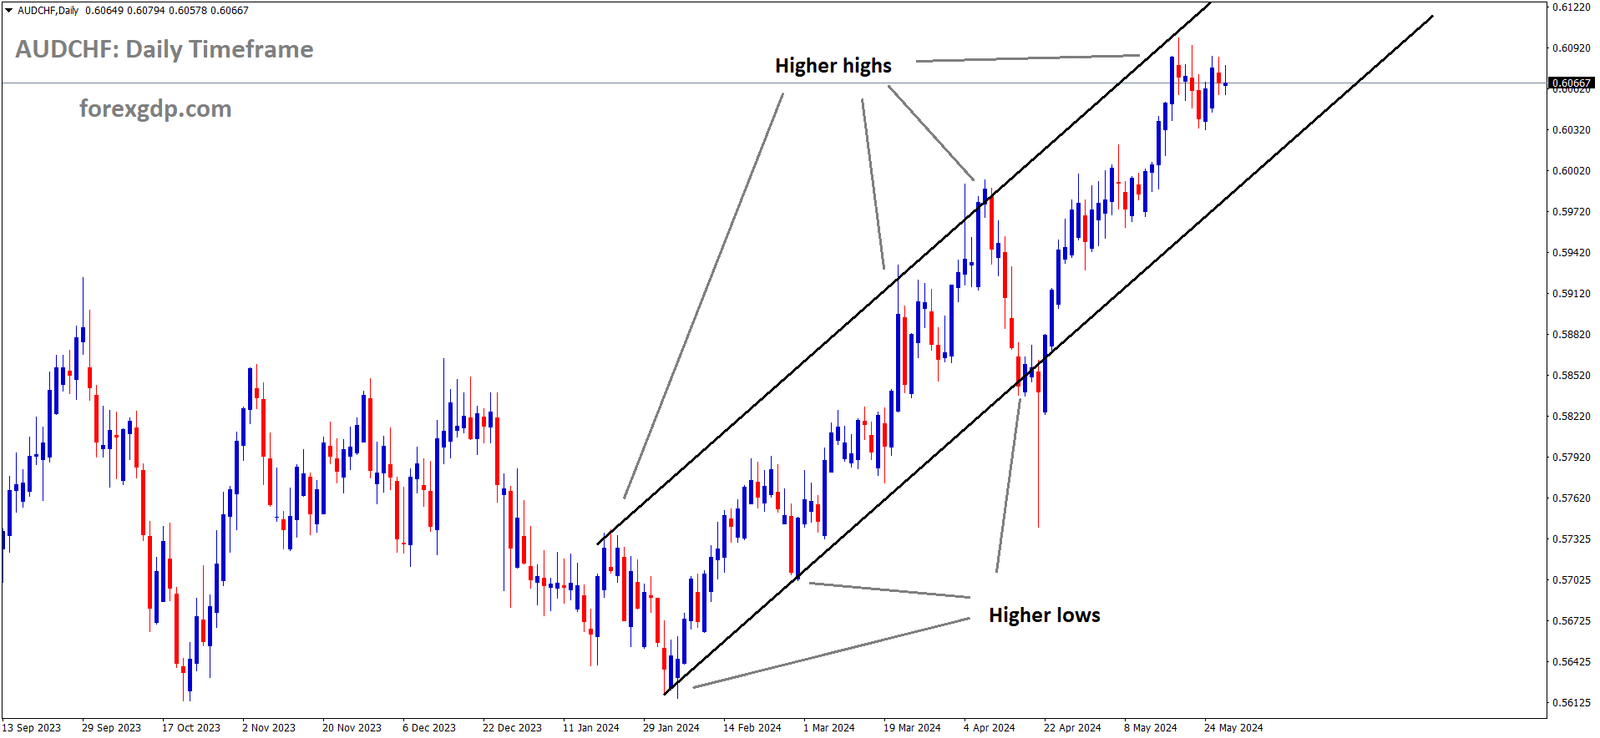The width and height of the screenshot is (1600, 738).
Task: Click the 19 Mar 2024 date label
Action: (912, 728)
